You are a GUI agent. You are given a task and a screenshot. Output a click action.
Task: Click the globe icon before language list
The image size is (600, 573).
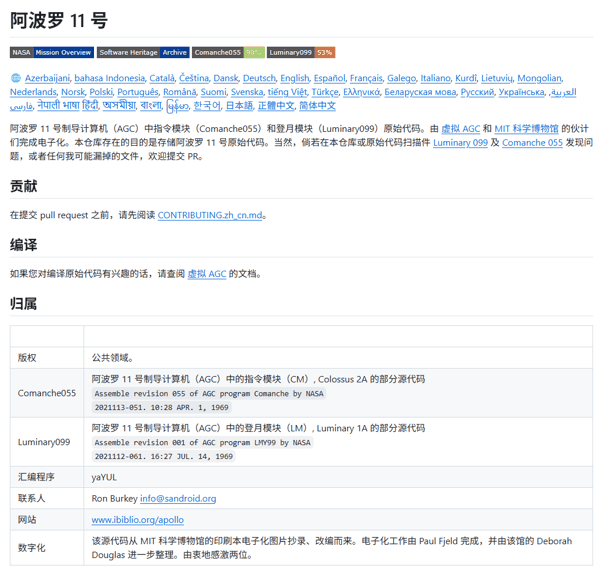click(x=15, y=79)
